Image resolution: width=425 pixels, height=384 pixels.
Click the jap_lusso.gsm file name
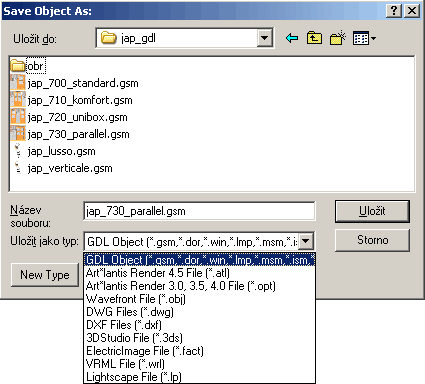pos(62,151)
